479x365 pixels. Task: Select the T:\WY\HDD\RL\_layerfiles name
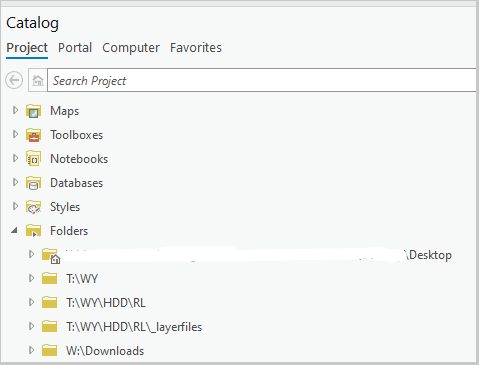tap(134, 327)
